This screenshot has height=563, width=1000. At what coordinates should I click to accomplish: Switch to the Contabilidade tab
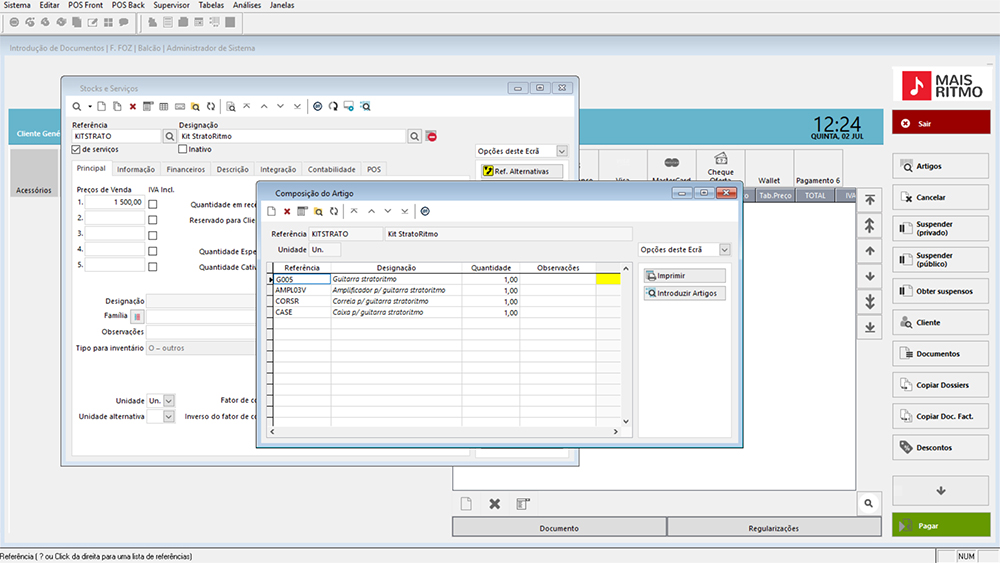click(x=332, y=170)
